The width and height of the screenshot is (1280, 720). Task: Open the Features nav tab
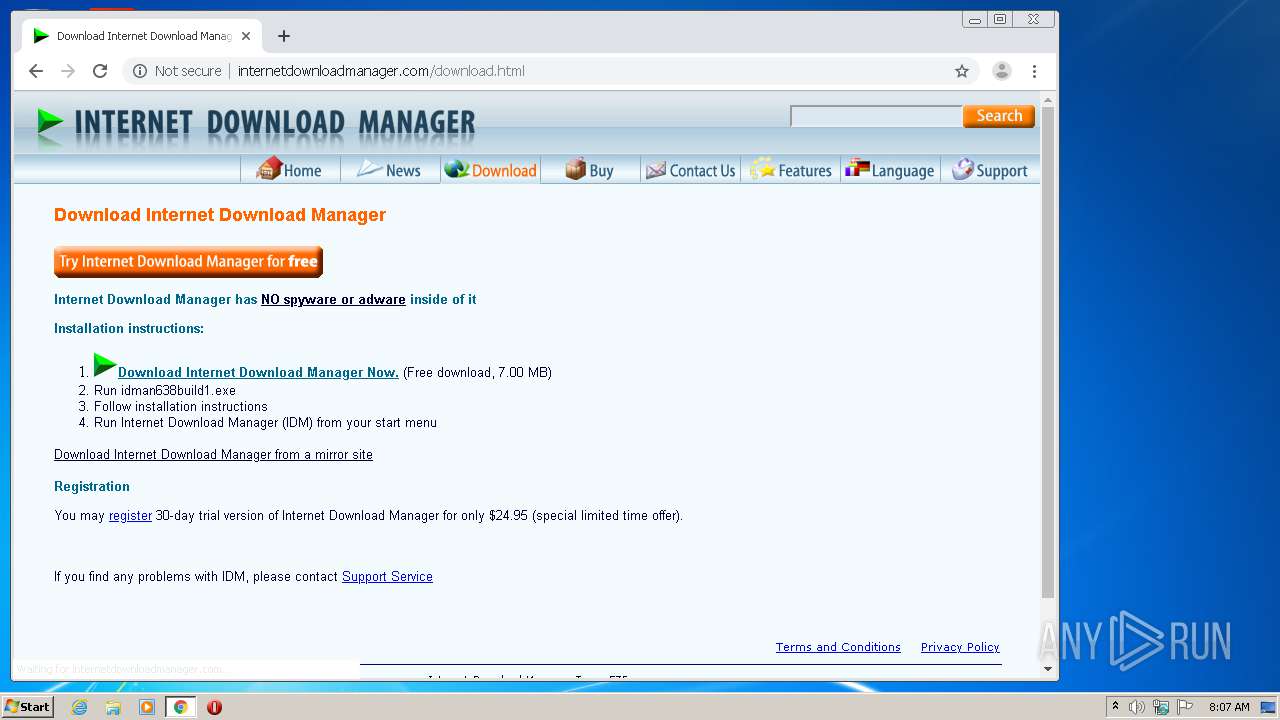(791, 170)
